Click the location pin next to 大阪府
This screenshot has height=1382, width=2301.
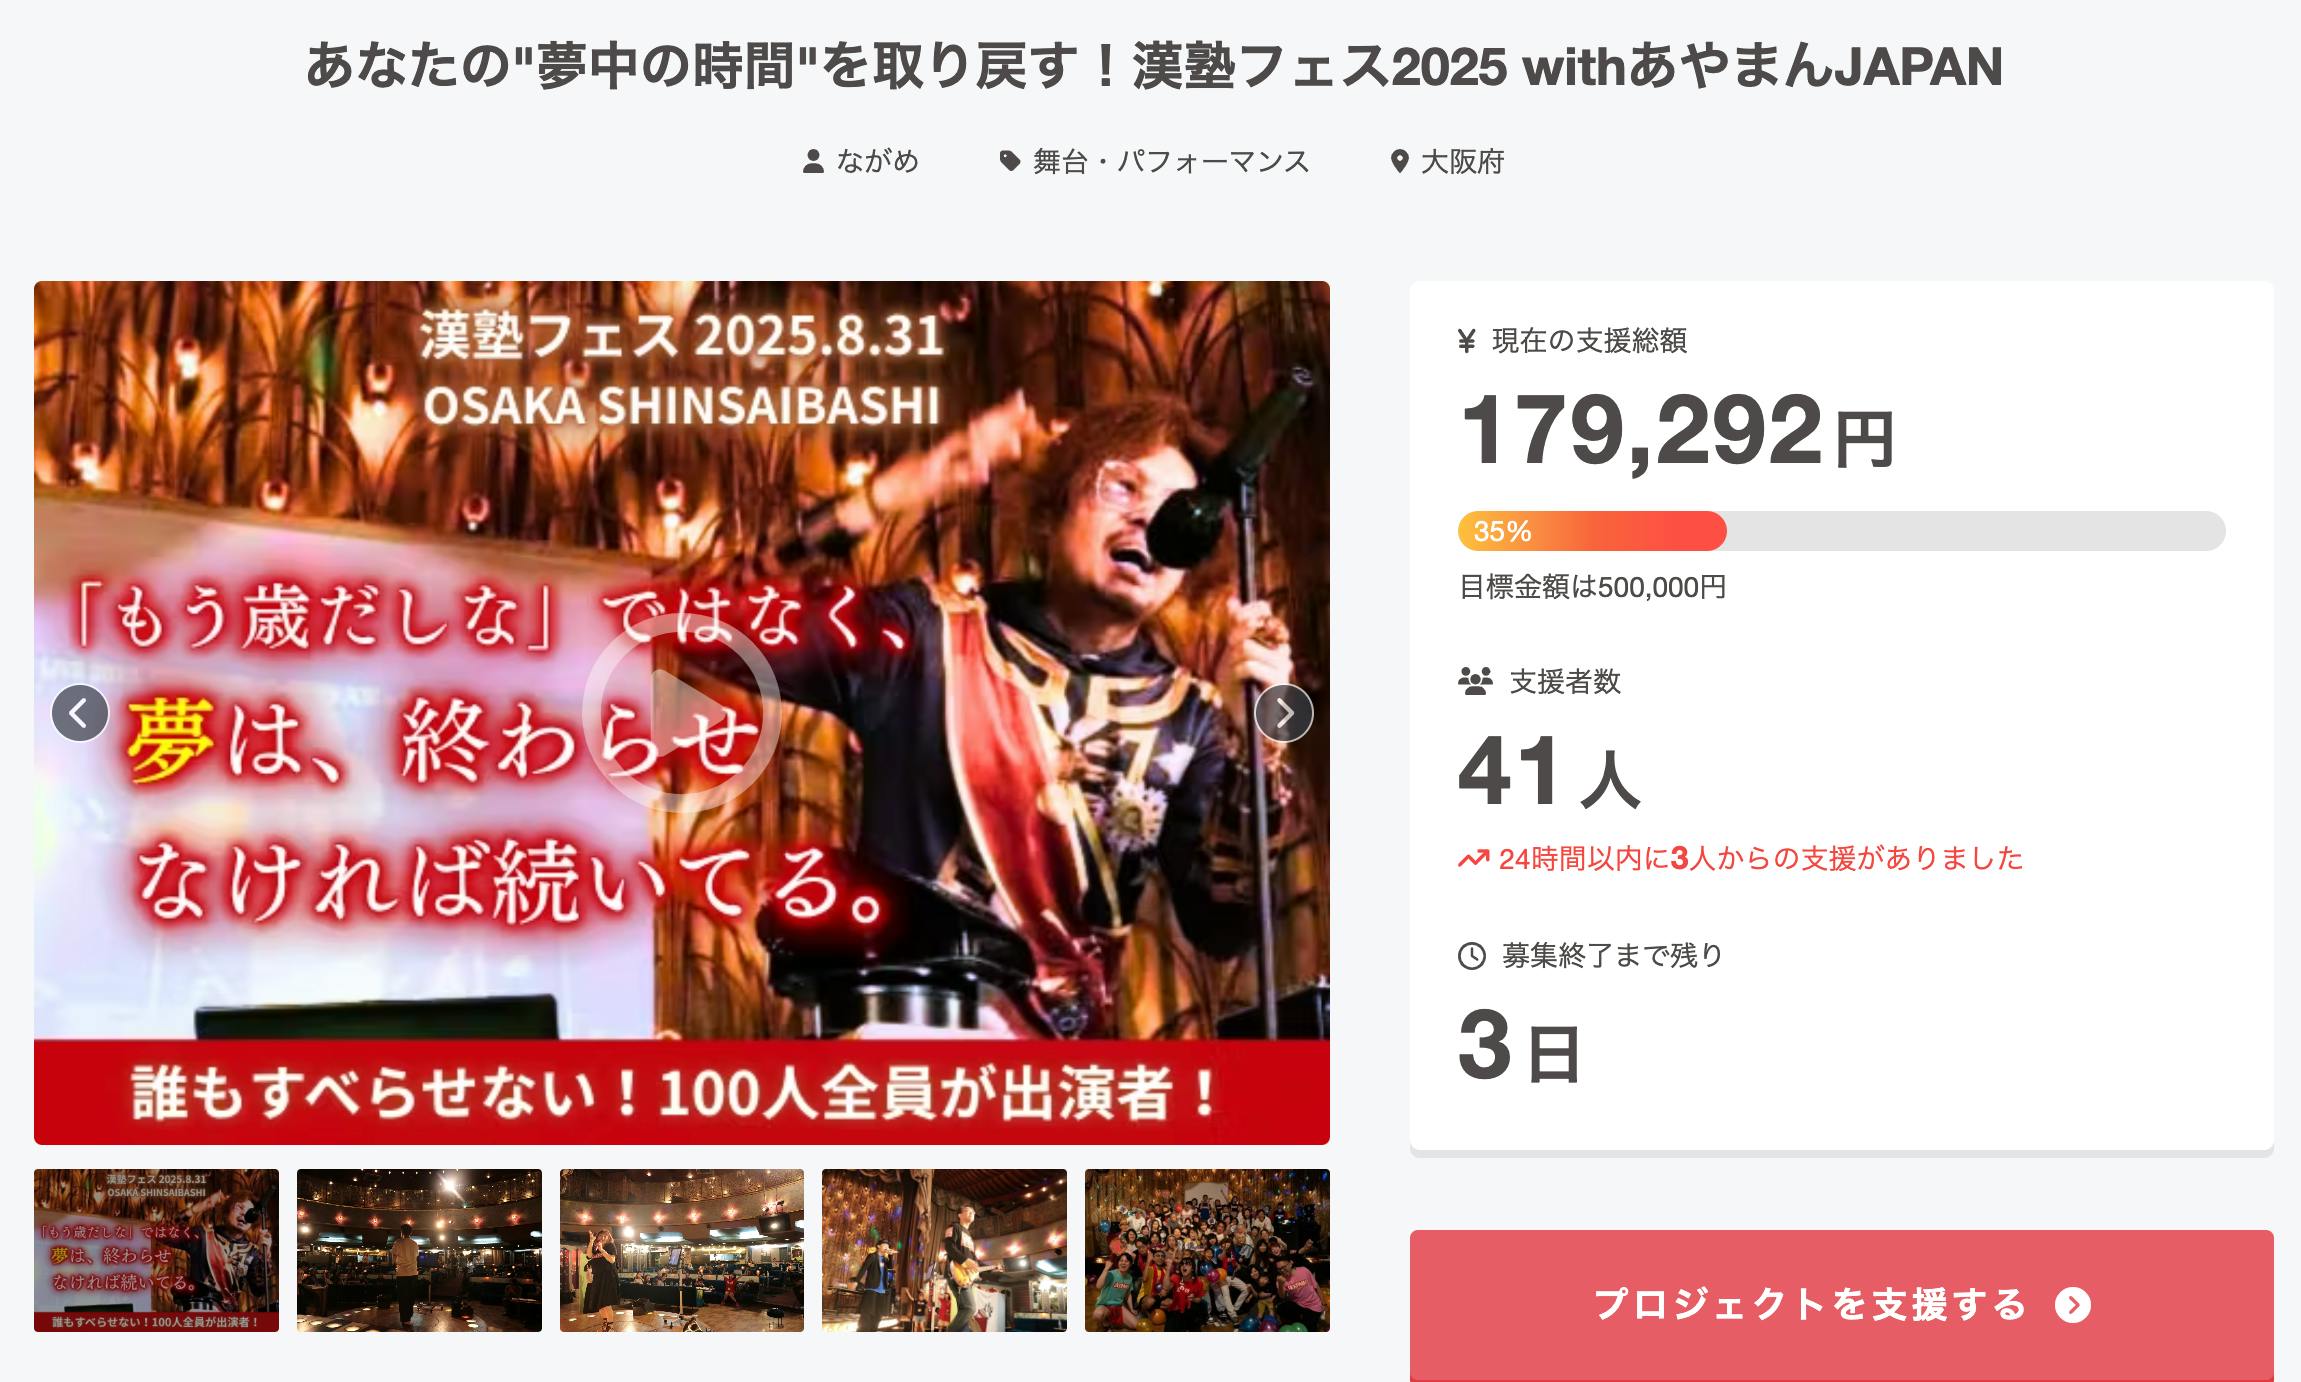pos(1400,161)
